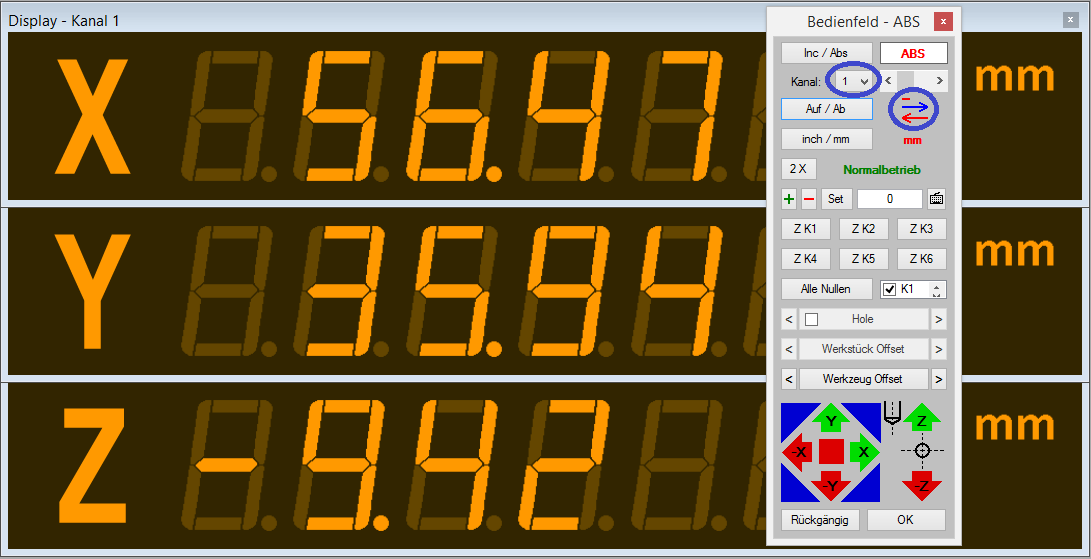The height and width of the screenshot is (559, 1091).
Task: Click the green plus sign button
Action: point(789,199)
